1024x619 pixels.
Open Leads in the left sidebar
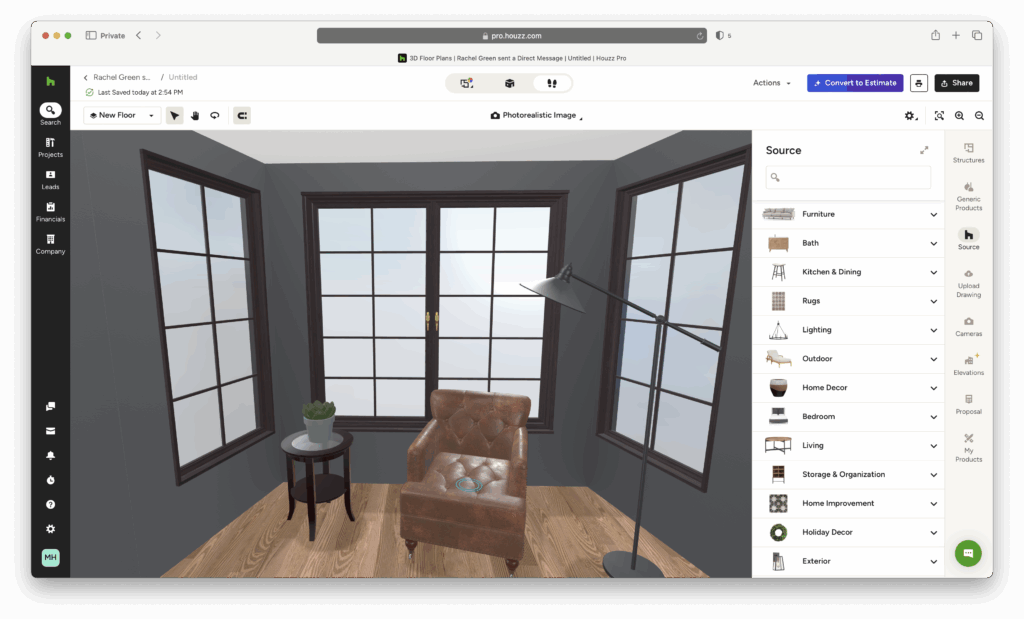pos(50,179)
